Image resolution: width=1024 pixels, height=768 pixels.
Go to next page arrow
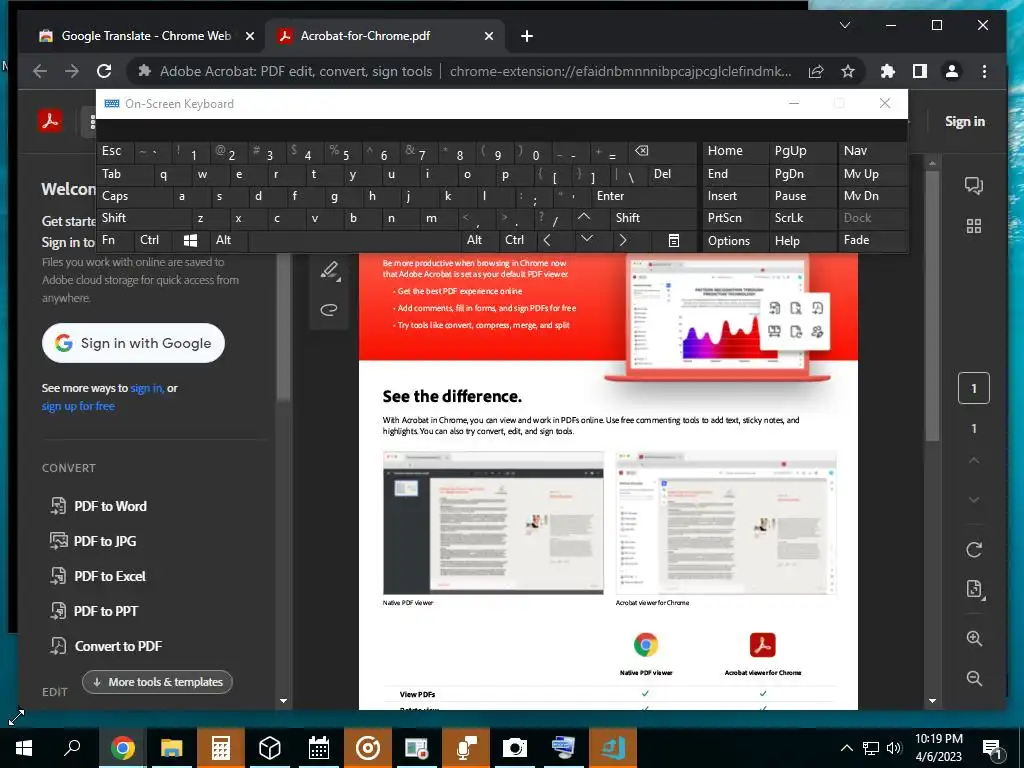974,500
